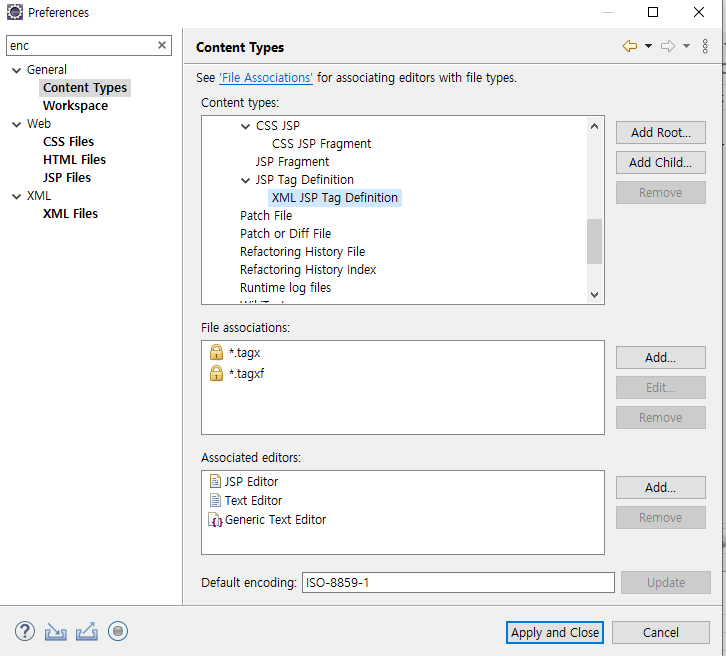
Task: Collapse the General tree node
Action: coord(17,70)
